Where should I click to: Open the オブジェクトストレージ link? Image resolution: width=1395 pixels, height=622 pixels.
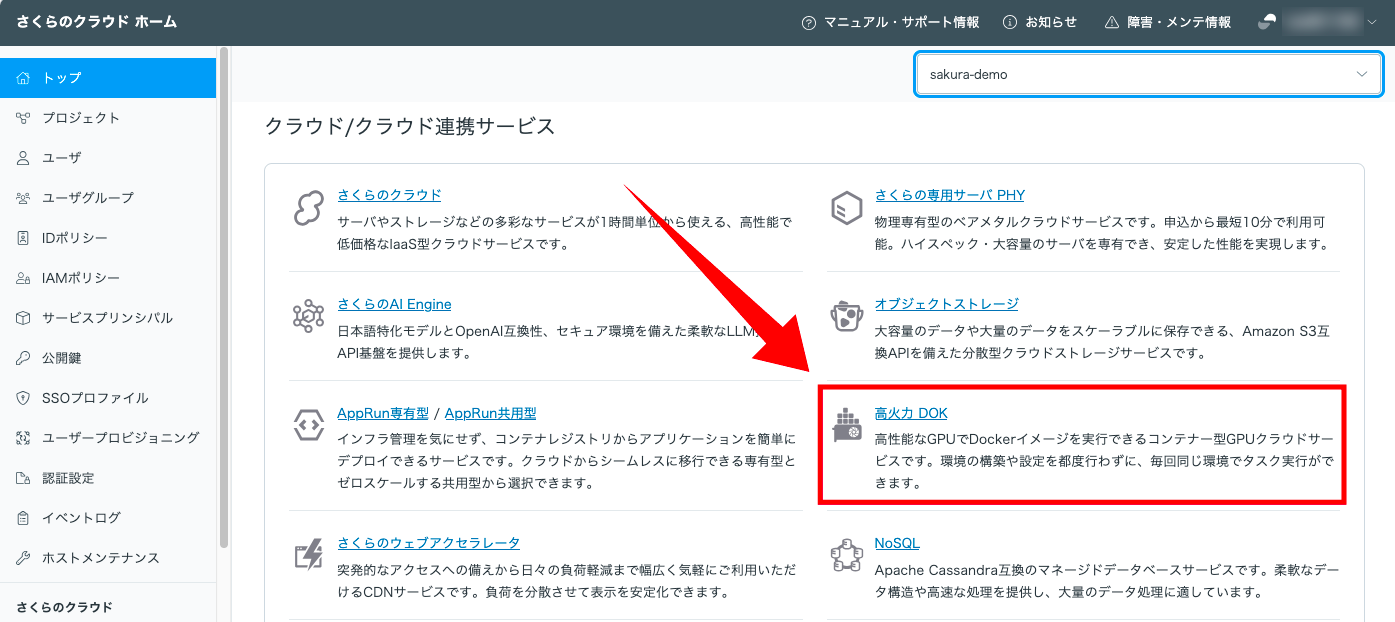pyautogui.click(x=946, y=304)
